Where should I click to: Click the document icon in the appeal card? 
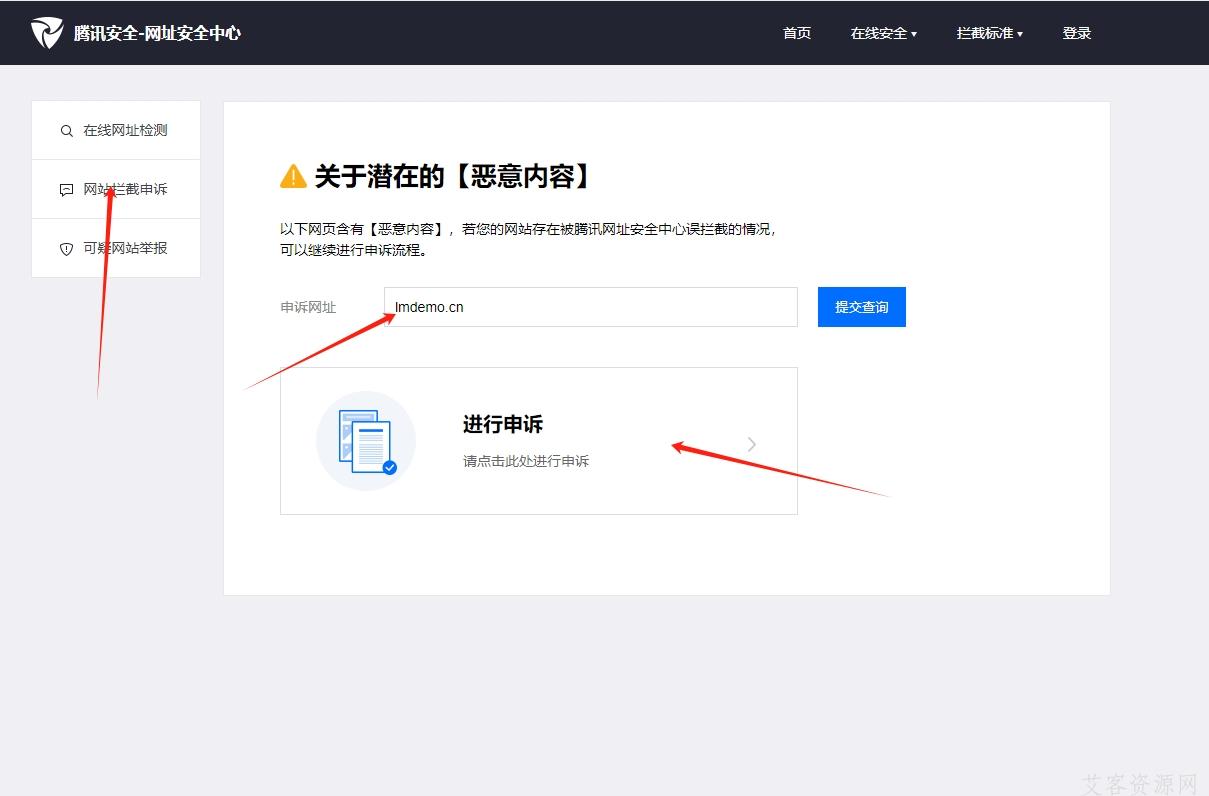[x=365, y=441]
